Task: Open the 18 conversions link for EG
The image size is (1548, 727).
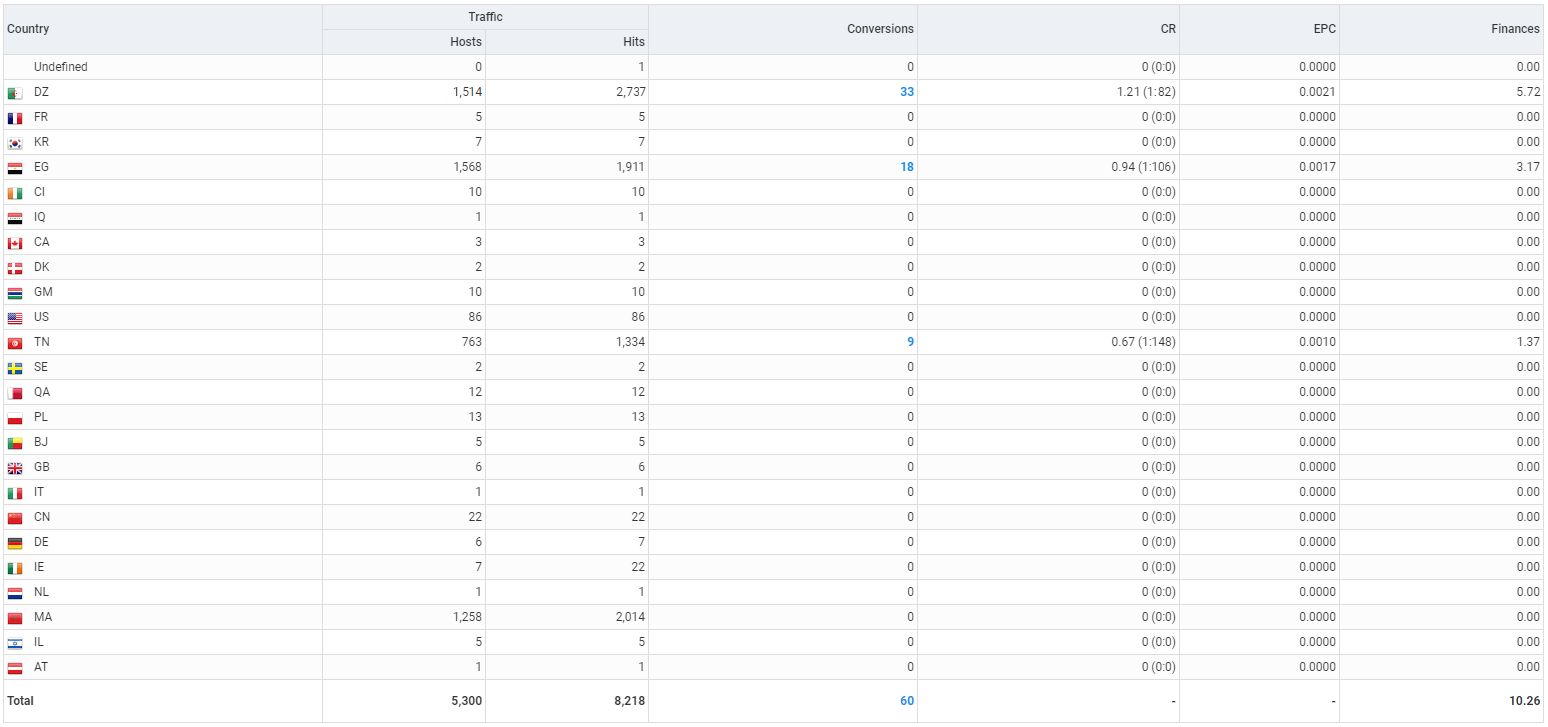Action: (906, 167)
